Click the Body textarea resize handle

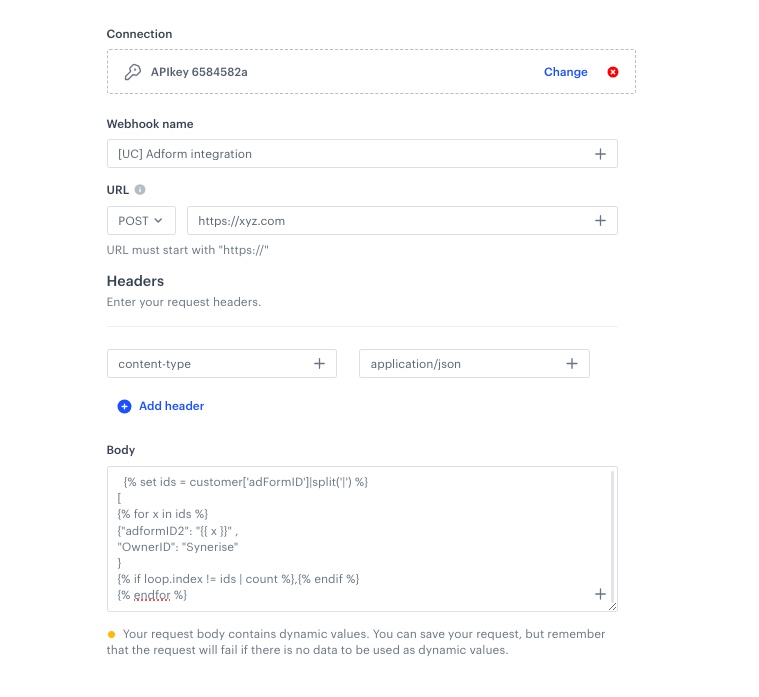coord(613,606)
